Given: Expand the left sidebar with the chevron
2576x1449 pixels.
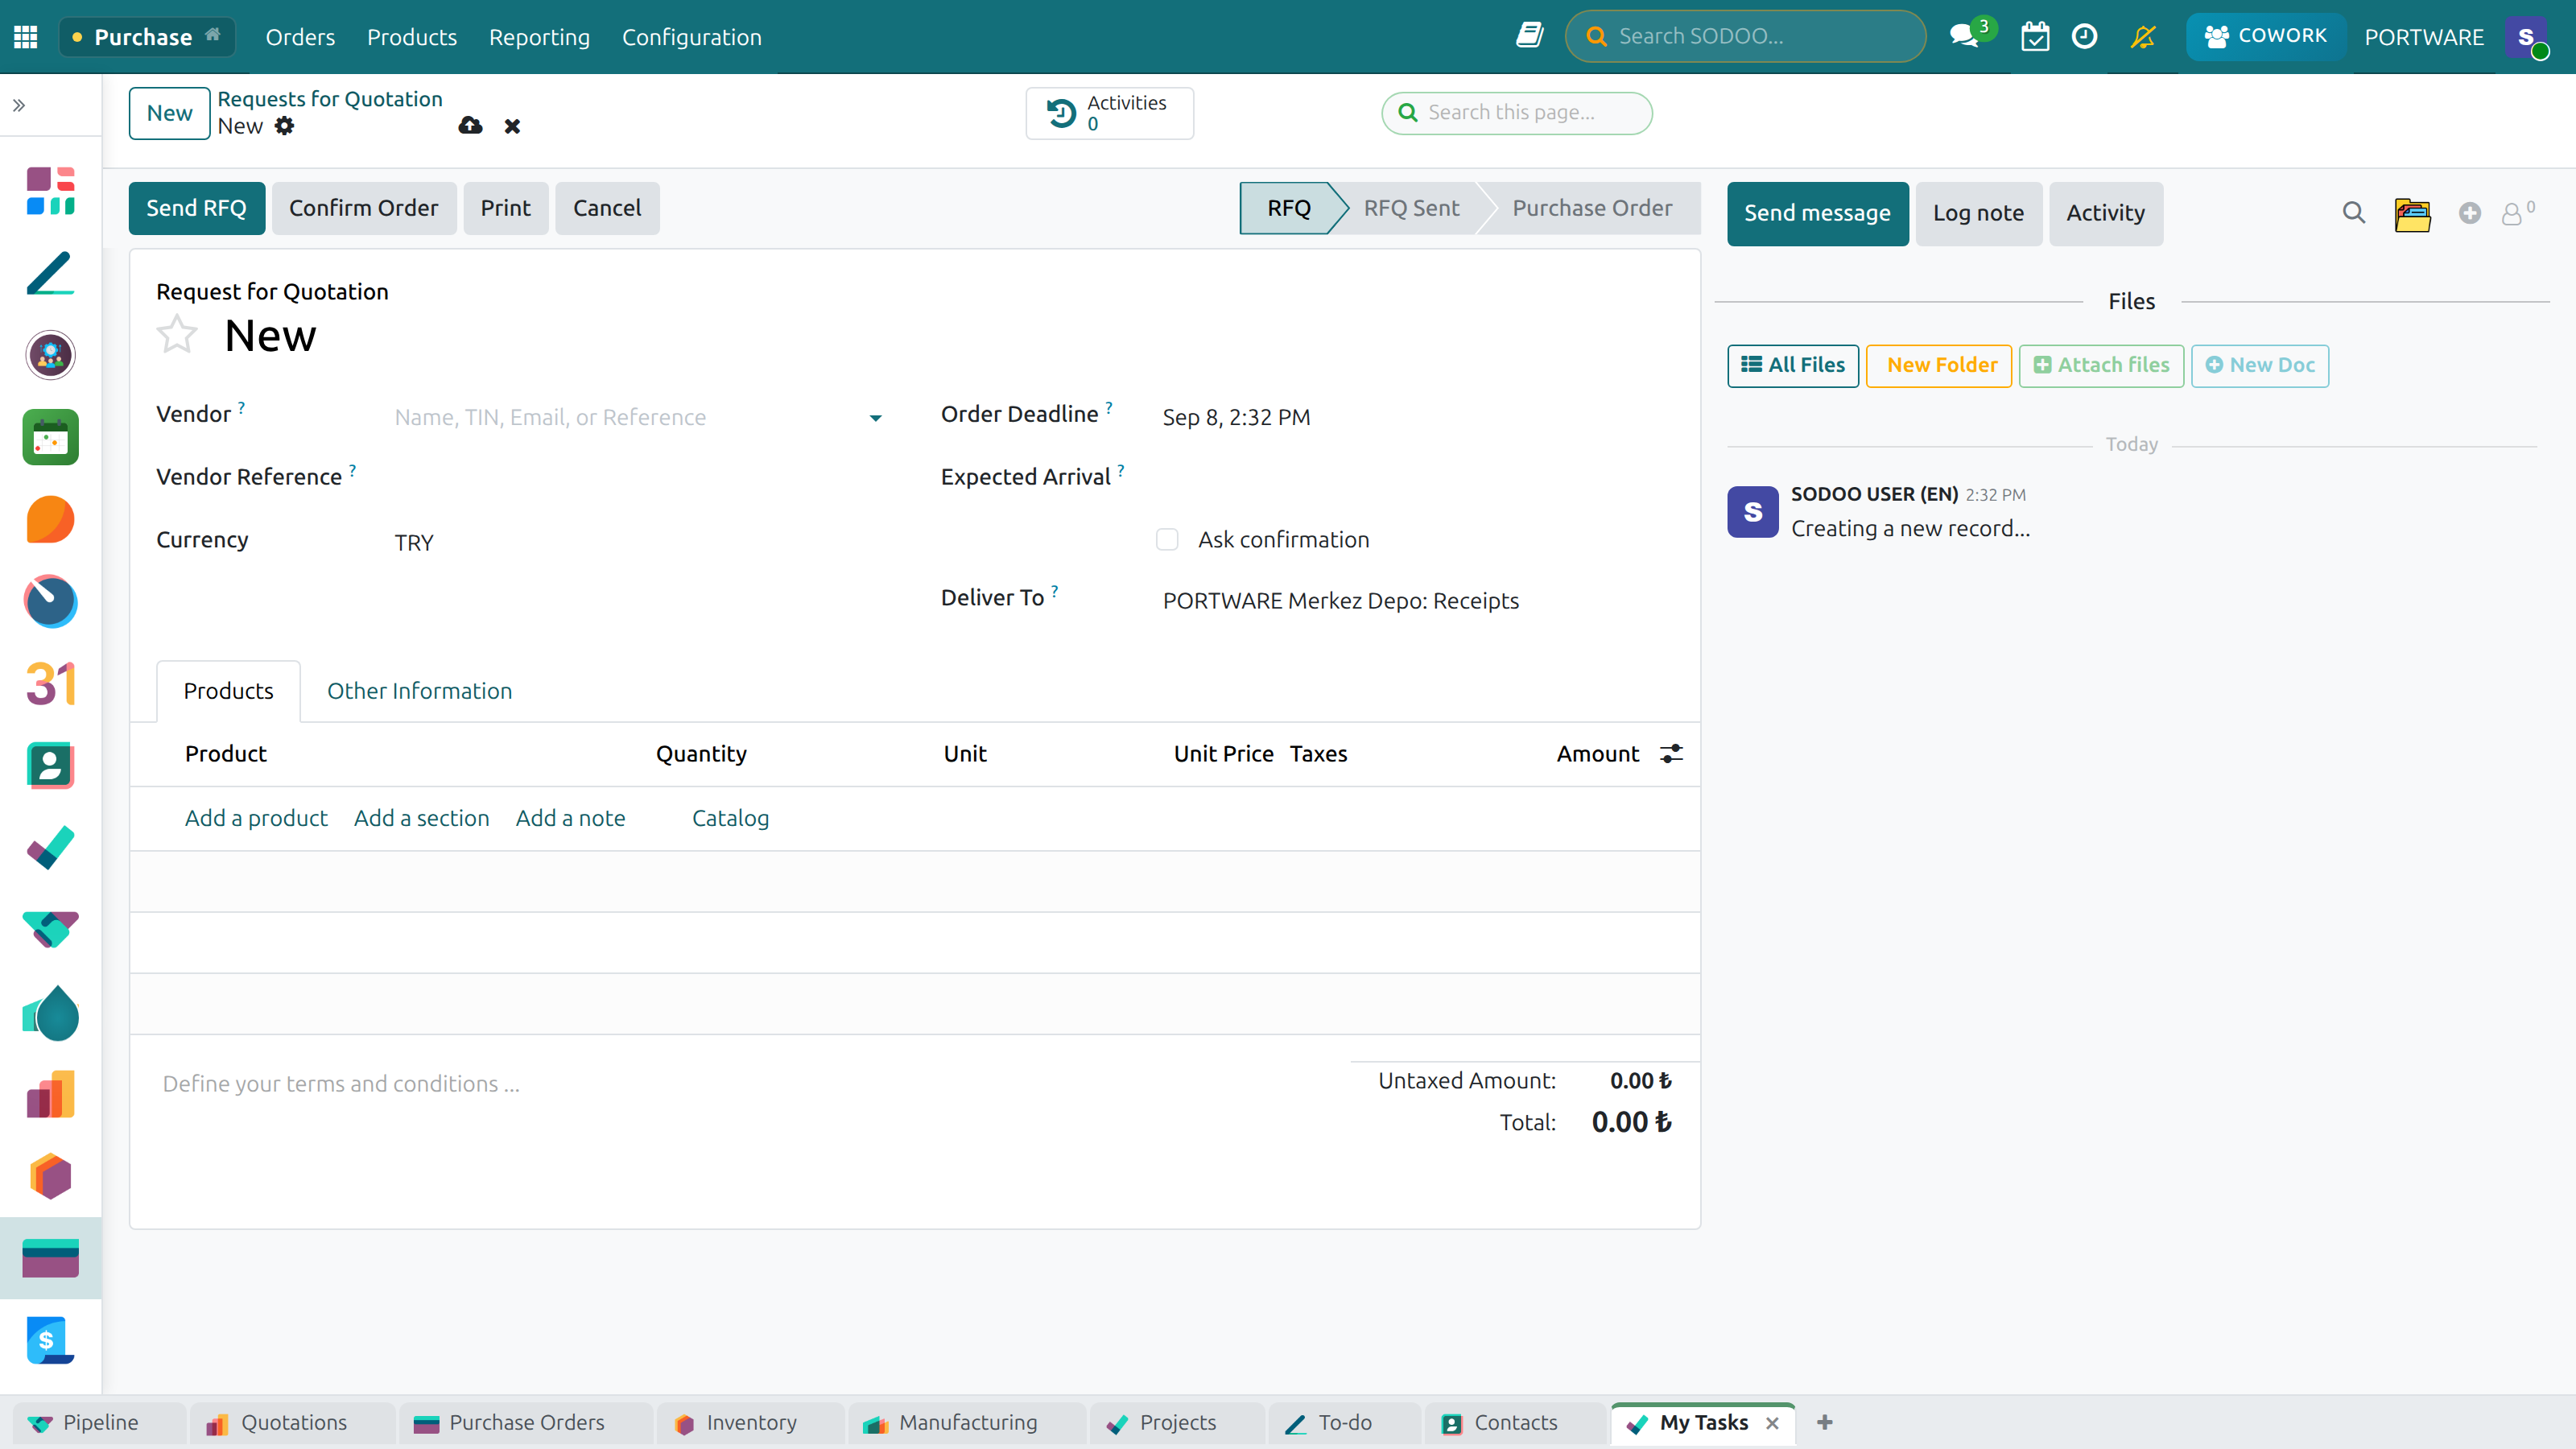Looking at the screenshot, I should 19,105.
